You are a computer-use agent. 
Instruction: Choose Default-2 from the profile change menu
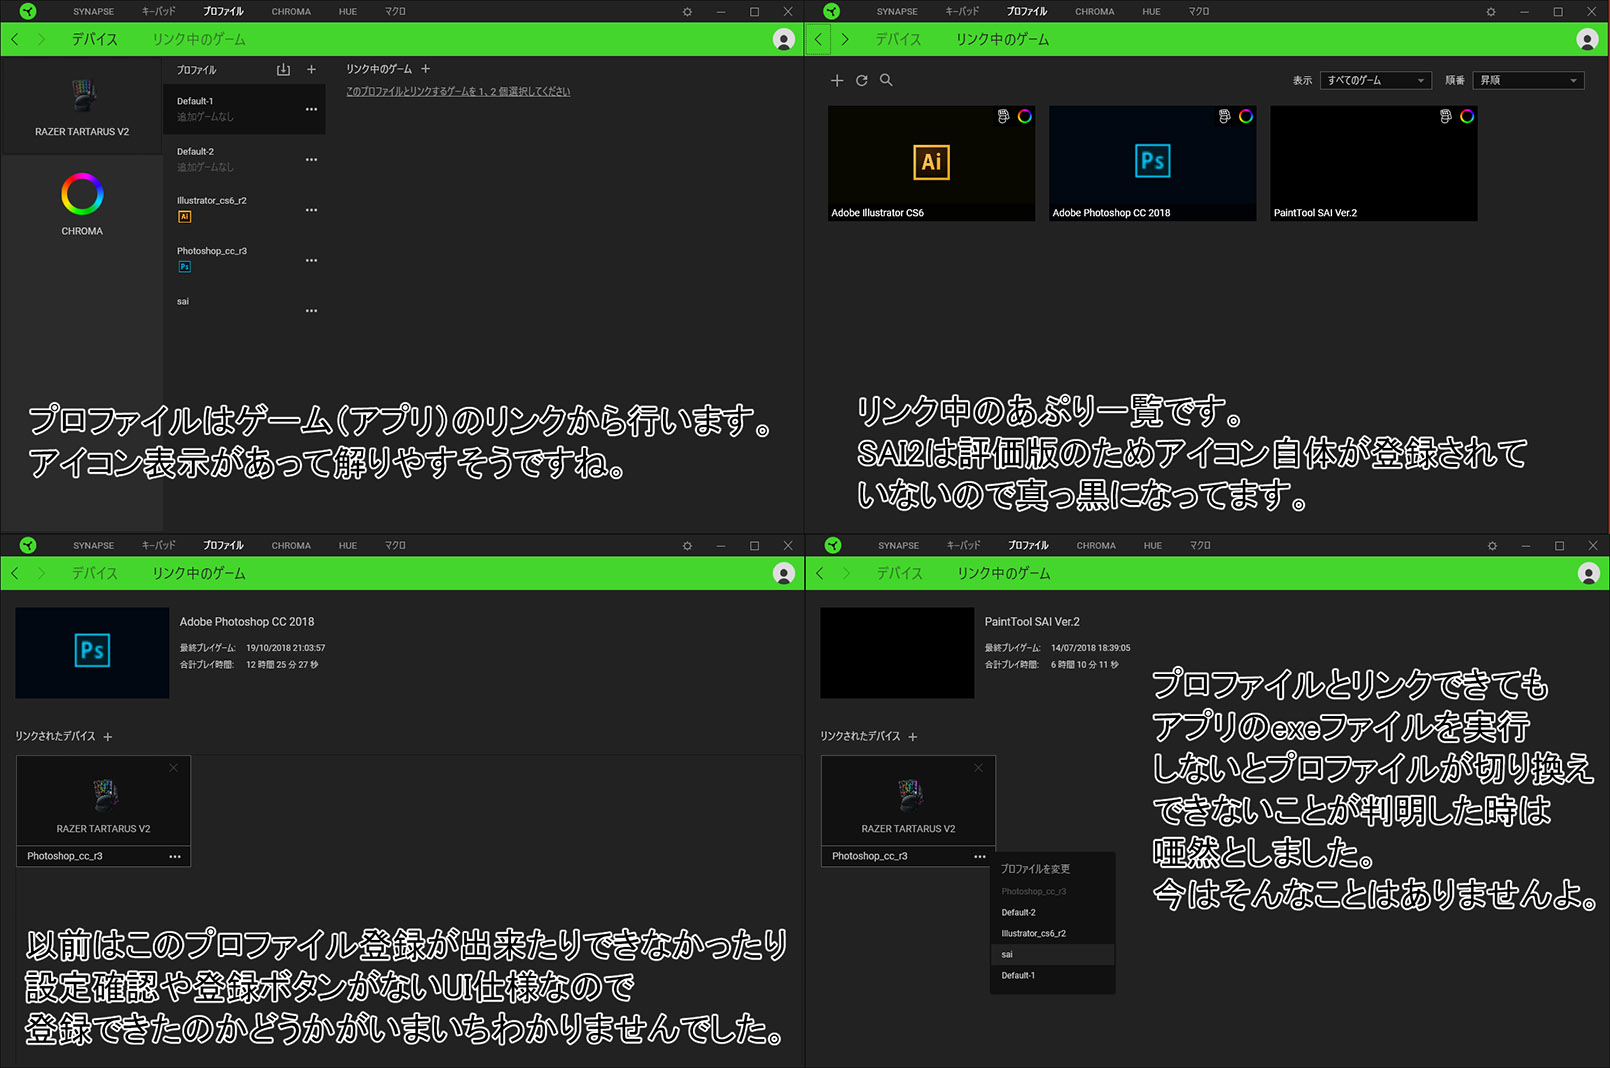1052,913
